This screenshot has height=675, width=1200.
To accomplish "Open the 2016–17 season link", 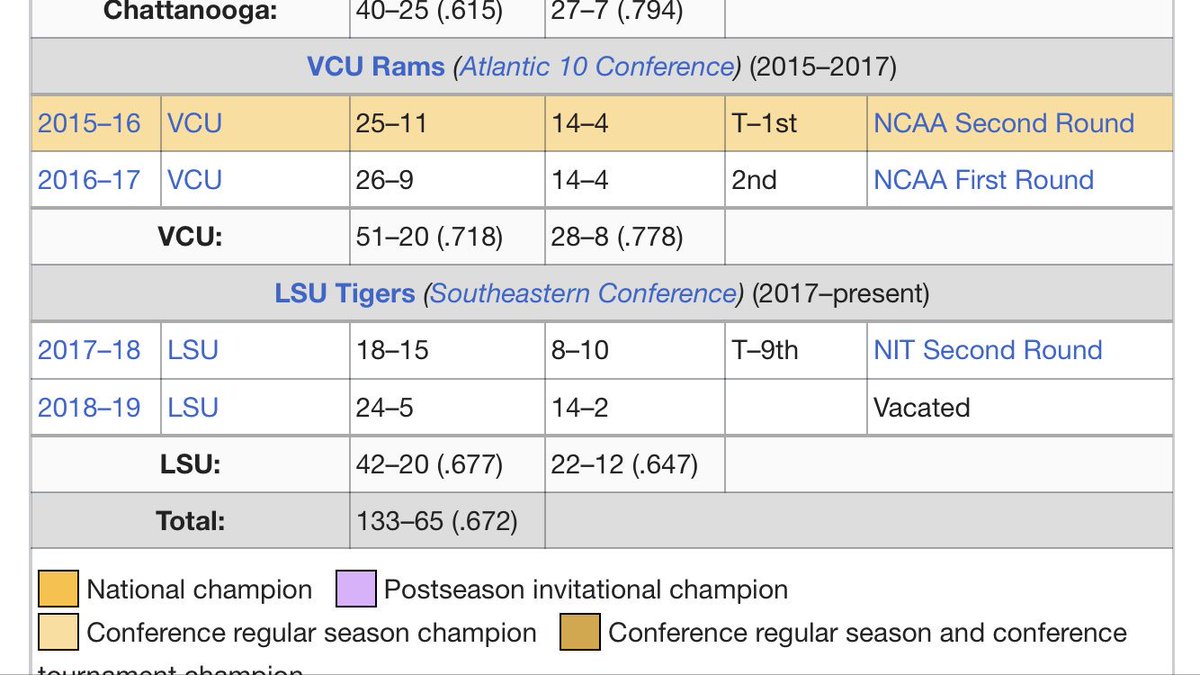I will coord(89,180).
